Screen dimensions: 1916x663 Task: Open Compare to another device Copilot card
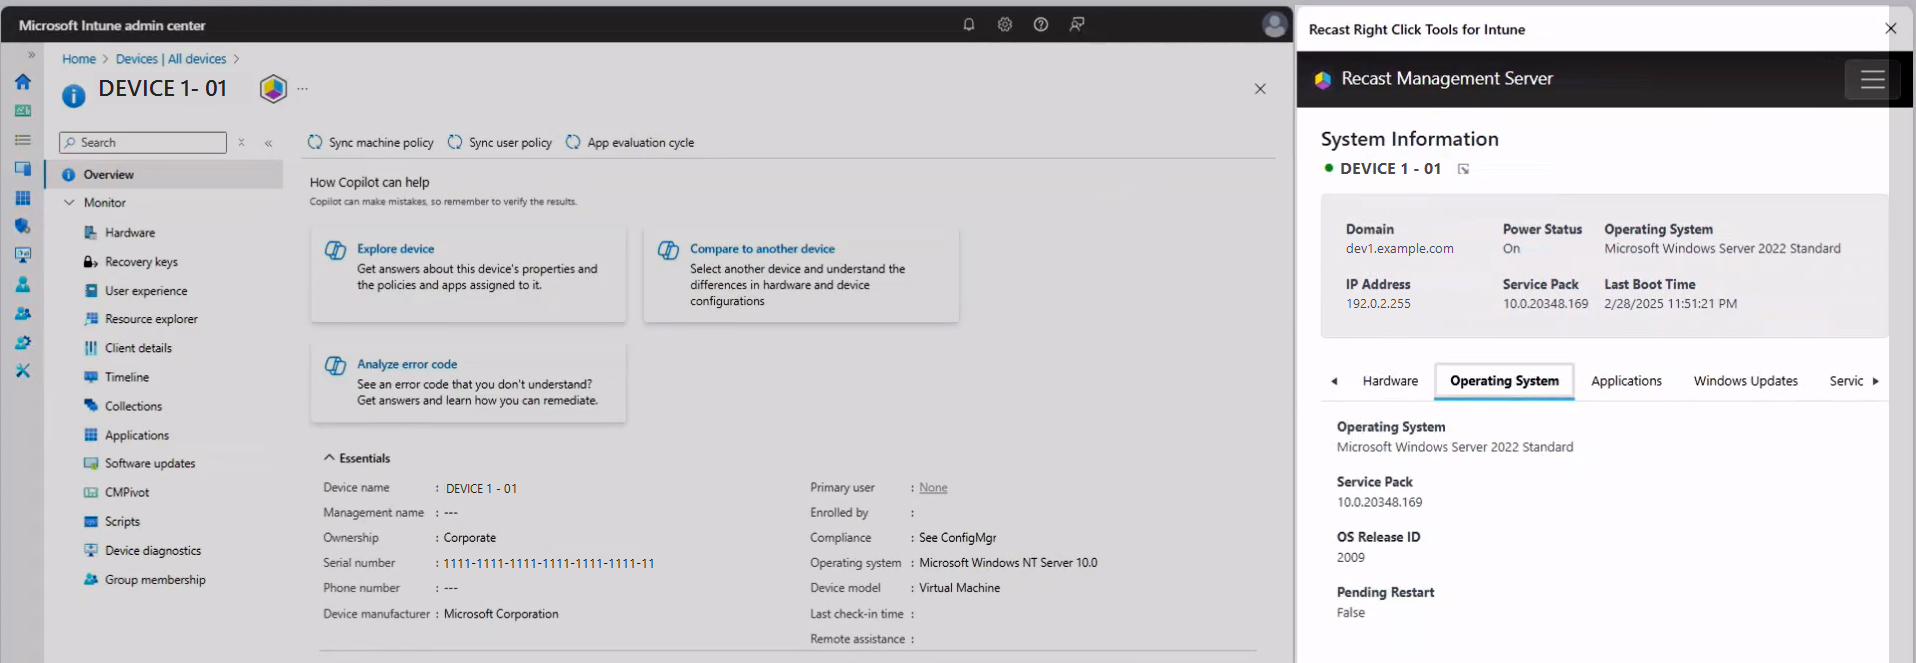pyautogui.click(x=801, y=274)
